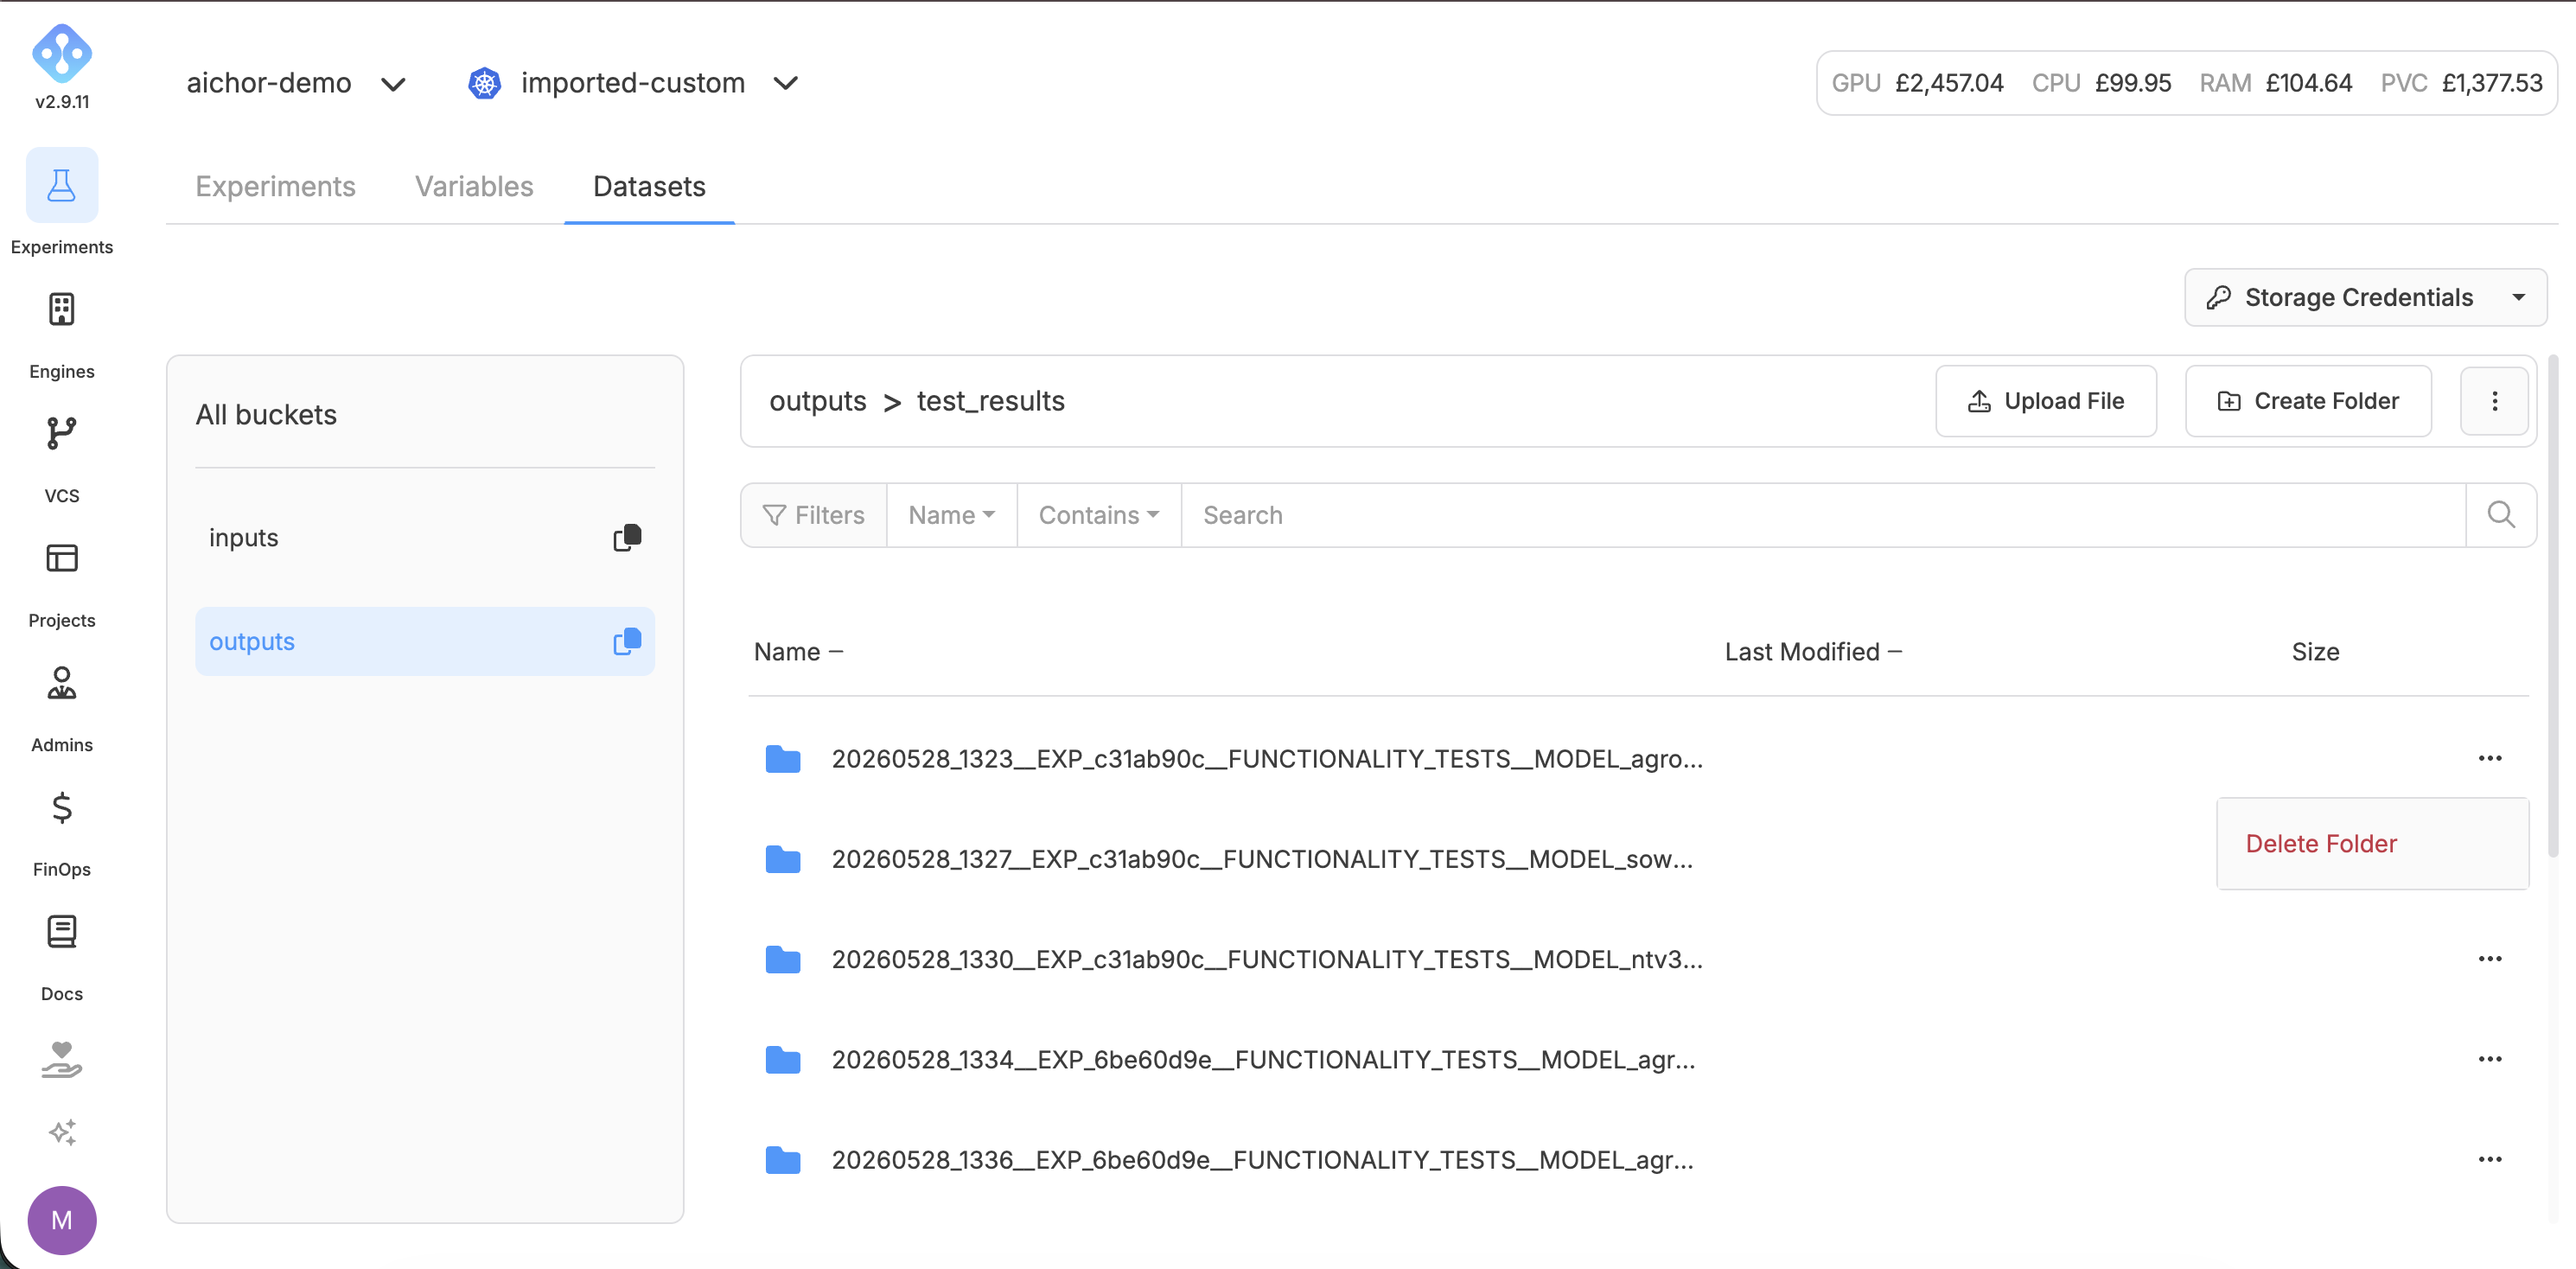This screenshot has width=2576, height=1269.
Task: Select the outputs bucket
Action: (425, 641)
